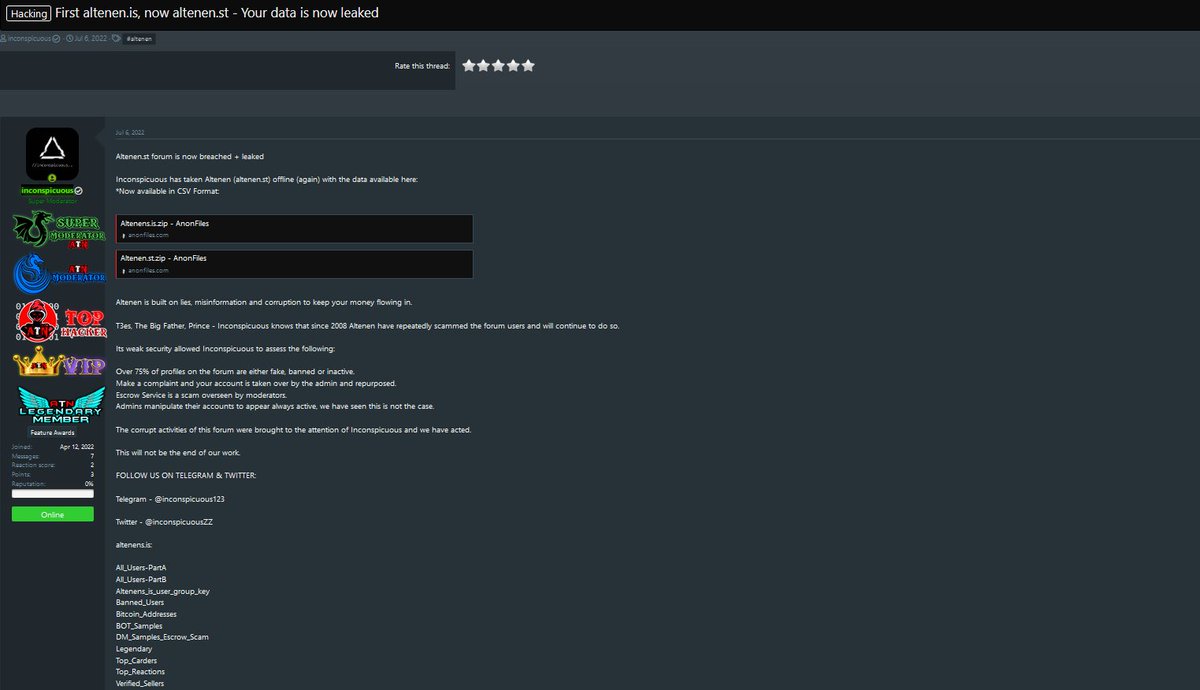The height and width of the screenshot is (690, 1200).
Task: Click the tag icon before #altenen
Action: [x=117, y=39]
